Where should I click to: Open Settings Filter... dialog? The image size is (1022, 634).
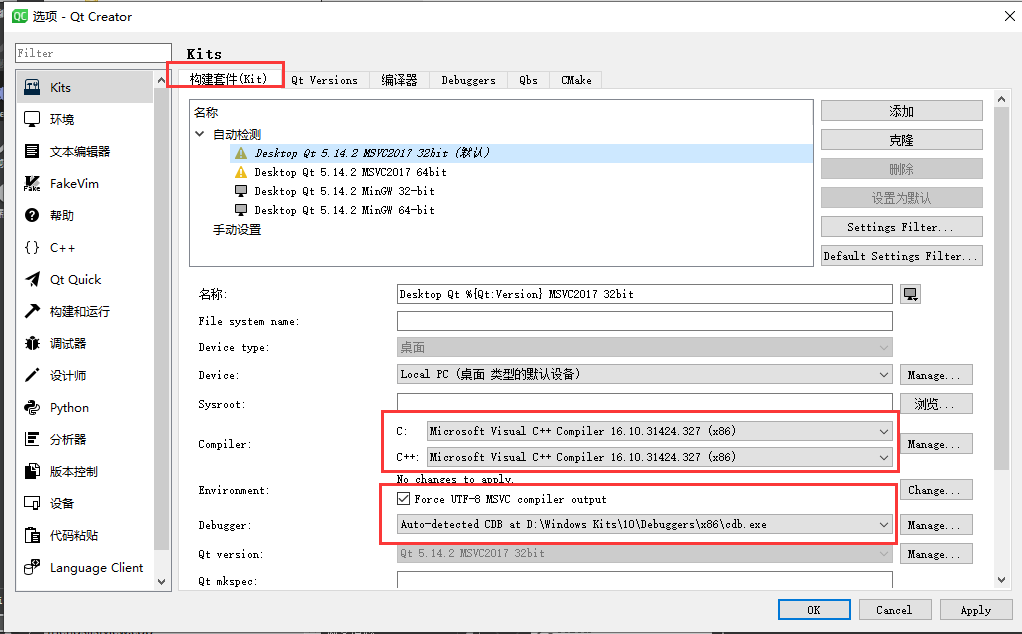click(901, 227)
